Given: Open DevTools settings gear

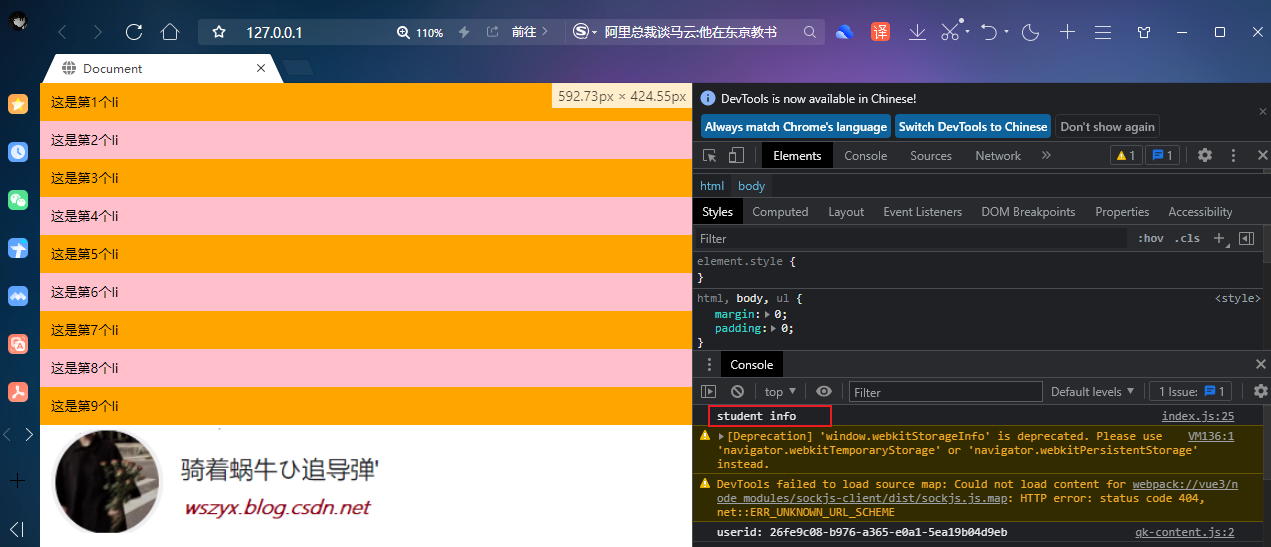Looking at the screenshot, I should pyautogui.click(x=1205, y=155).
